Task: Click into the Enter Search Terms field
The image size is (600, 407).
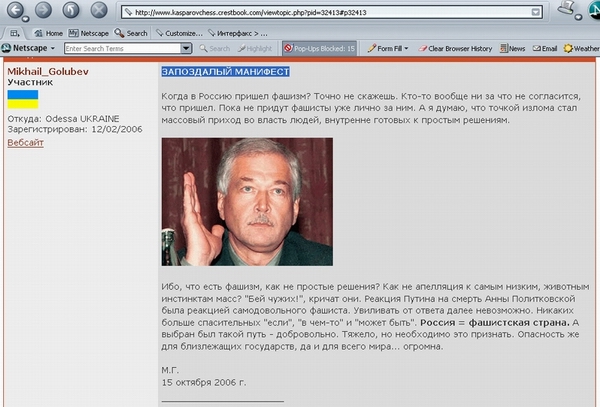Action: coord(122,48)
